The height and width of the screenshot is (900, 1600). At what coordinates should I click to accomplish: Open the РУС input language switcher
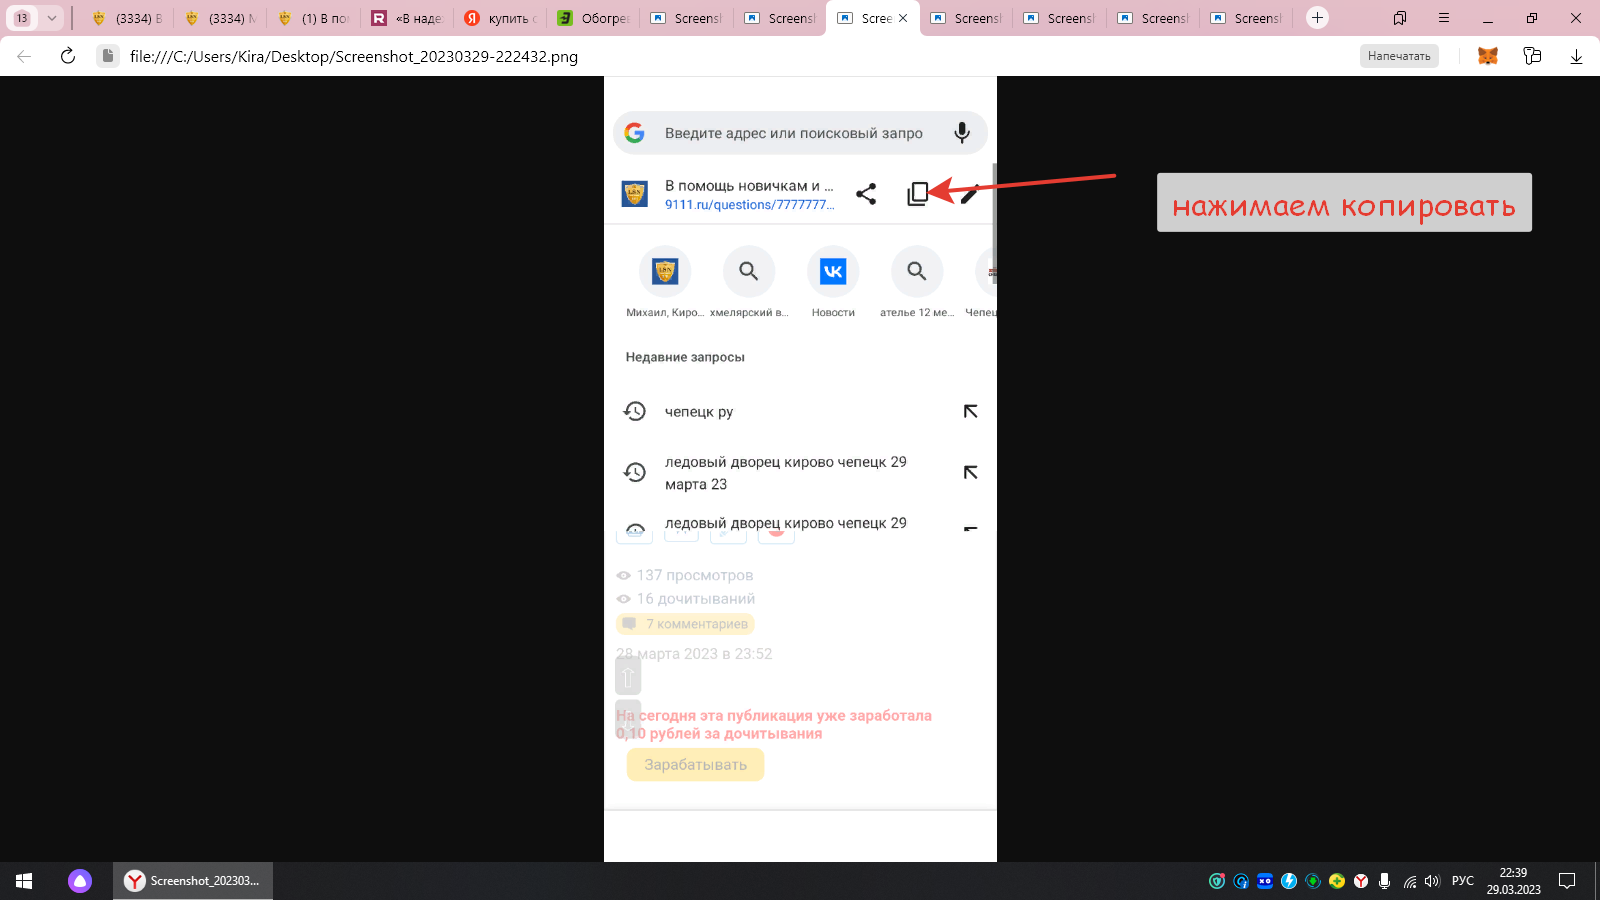click(1463, 881)
